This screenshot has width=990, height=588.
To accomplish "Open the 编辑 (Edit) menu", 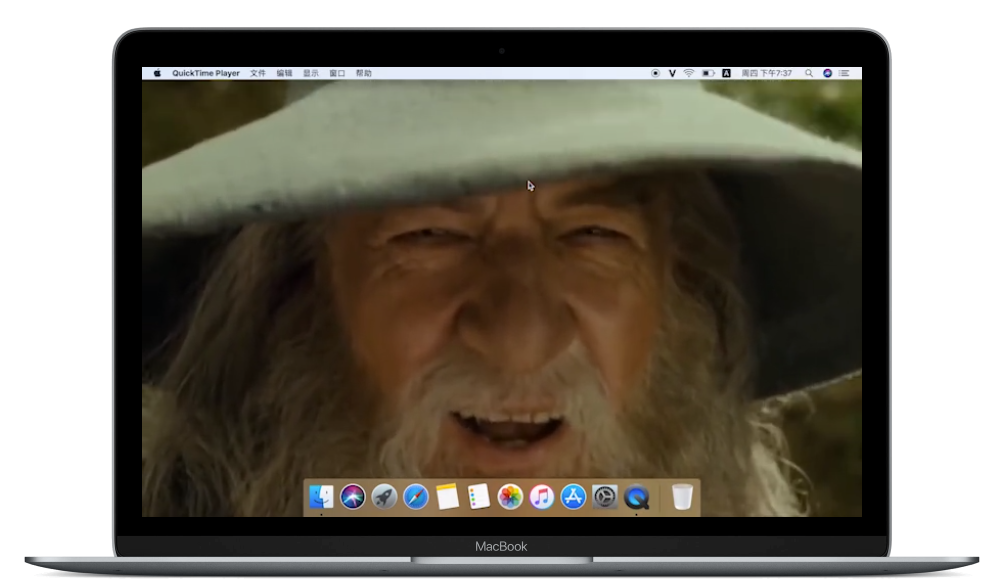I will point(285,73).
